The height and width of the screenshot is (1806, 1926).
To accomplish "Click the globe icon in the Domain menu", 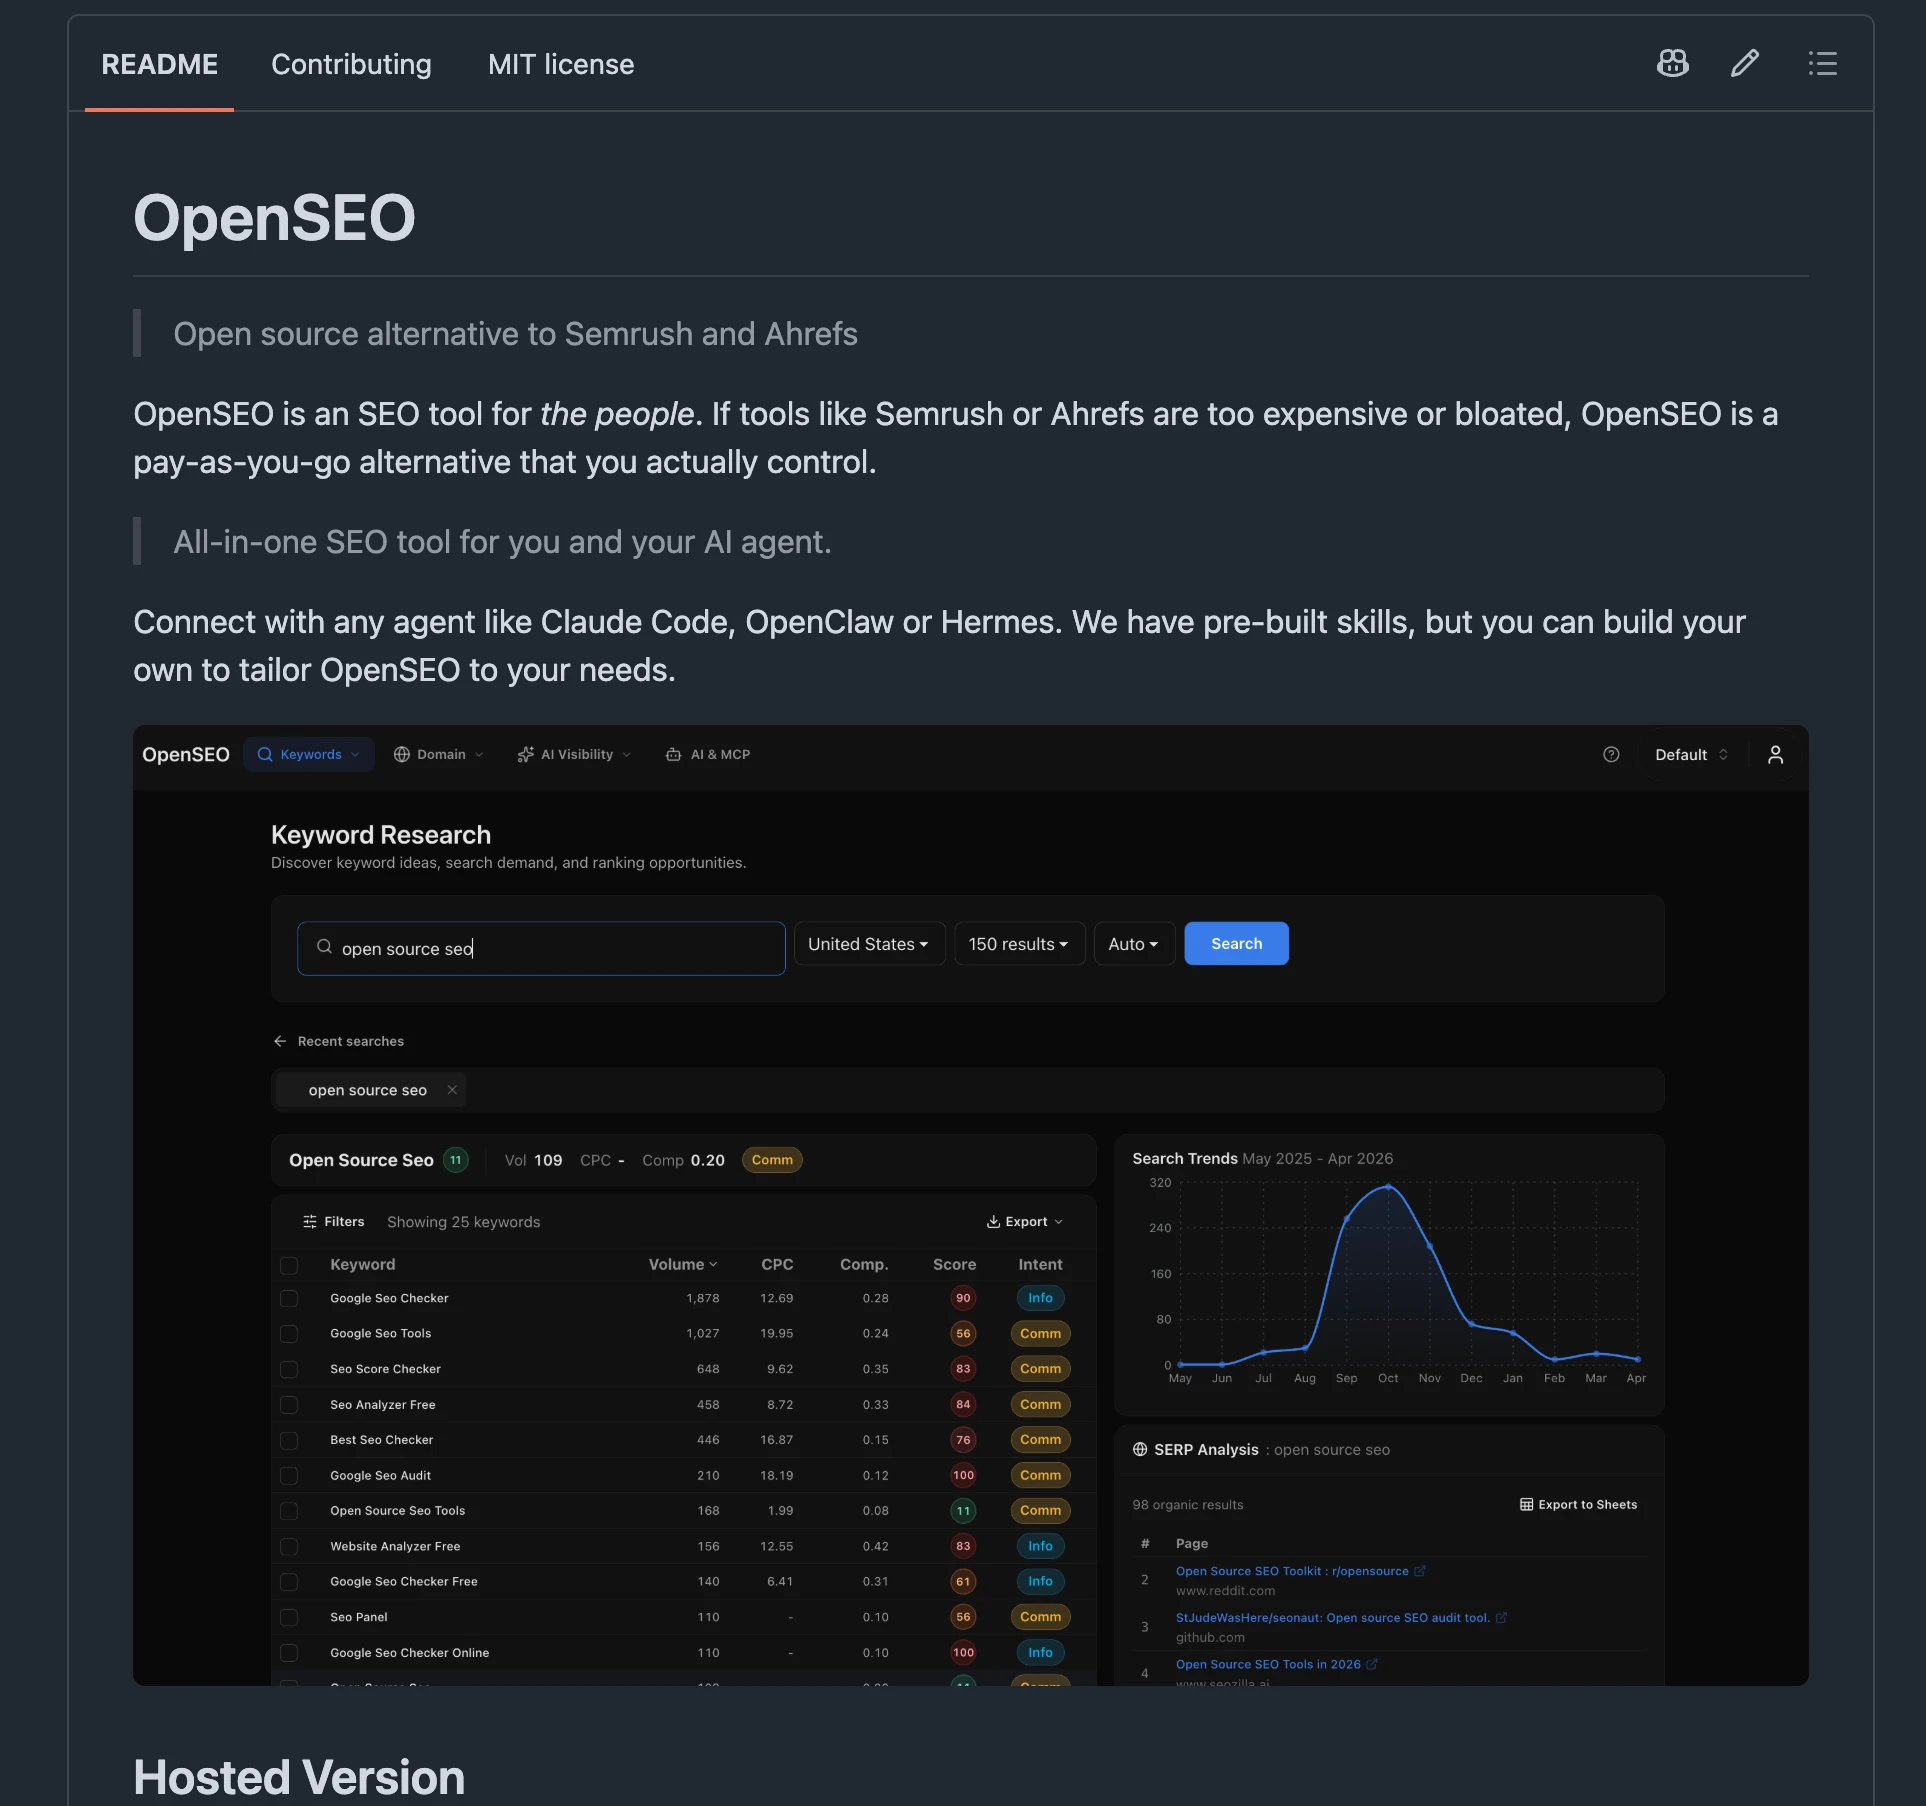I will [402, 755].
